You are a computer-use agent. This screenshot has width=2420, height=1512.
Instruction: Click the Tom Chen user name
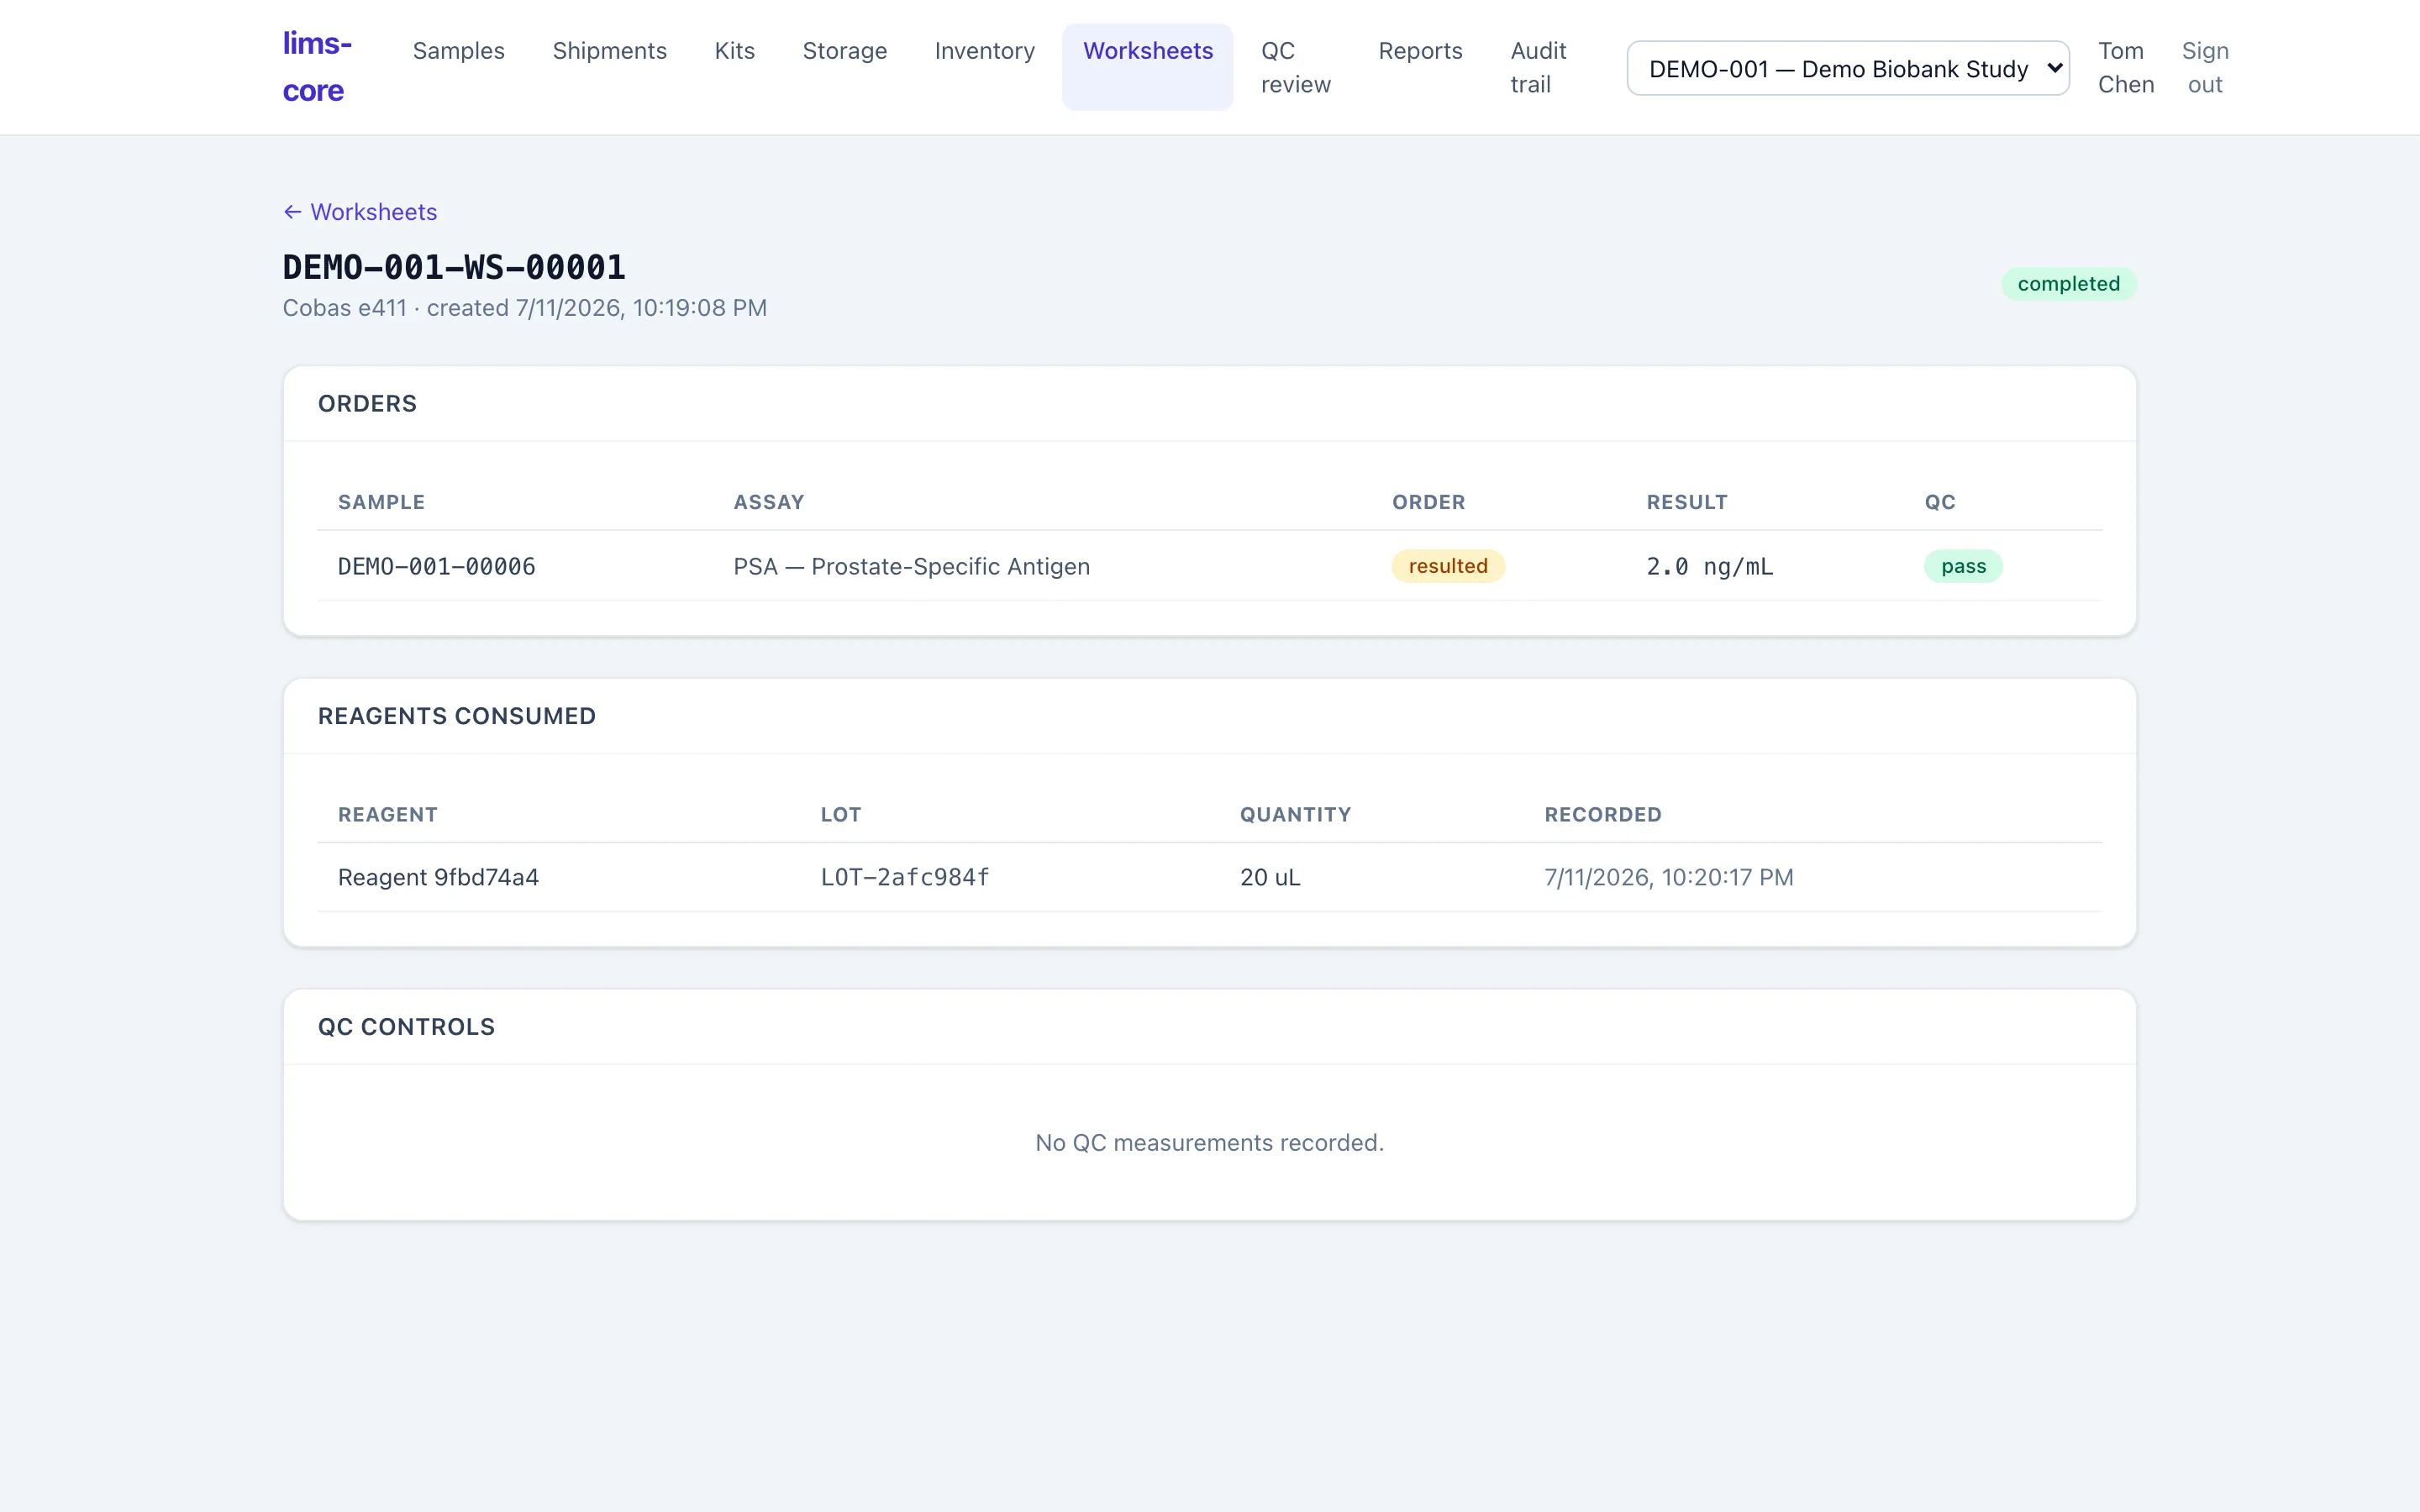point(2125,67)
